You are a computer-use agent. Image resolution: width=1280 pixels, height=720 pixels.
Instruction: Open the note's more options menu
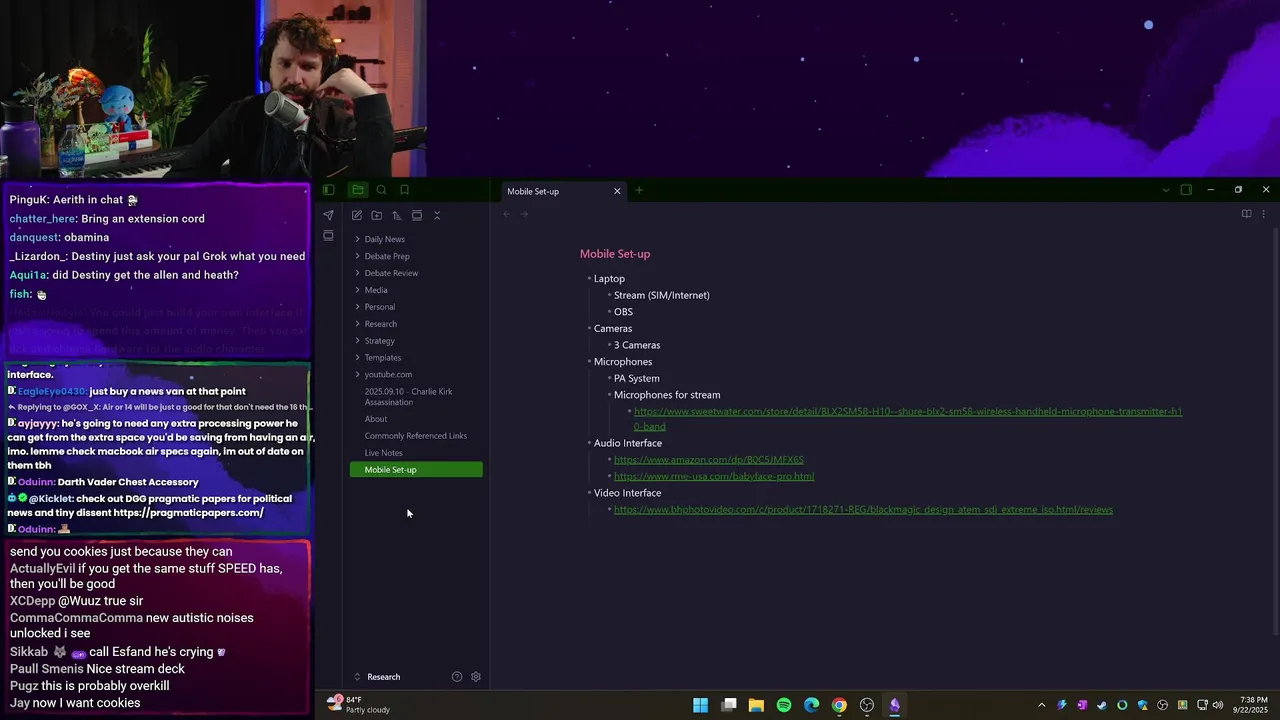click(x=1263, y=214)
